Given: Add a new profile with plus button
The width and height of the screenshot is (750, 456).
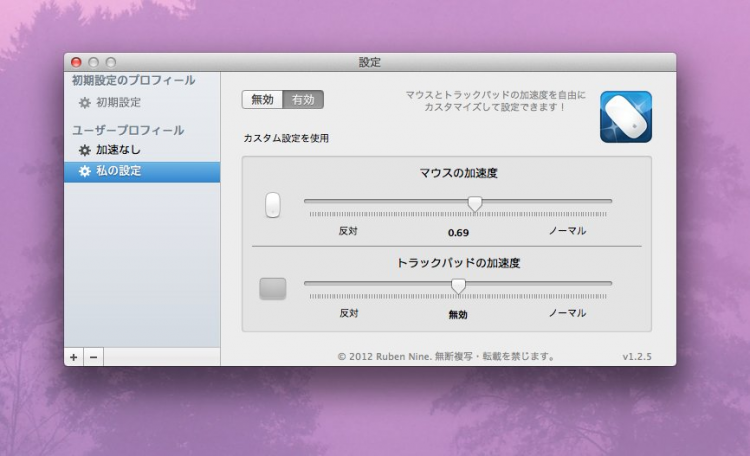Looking at the screenshot, I should tap(74, 357).
